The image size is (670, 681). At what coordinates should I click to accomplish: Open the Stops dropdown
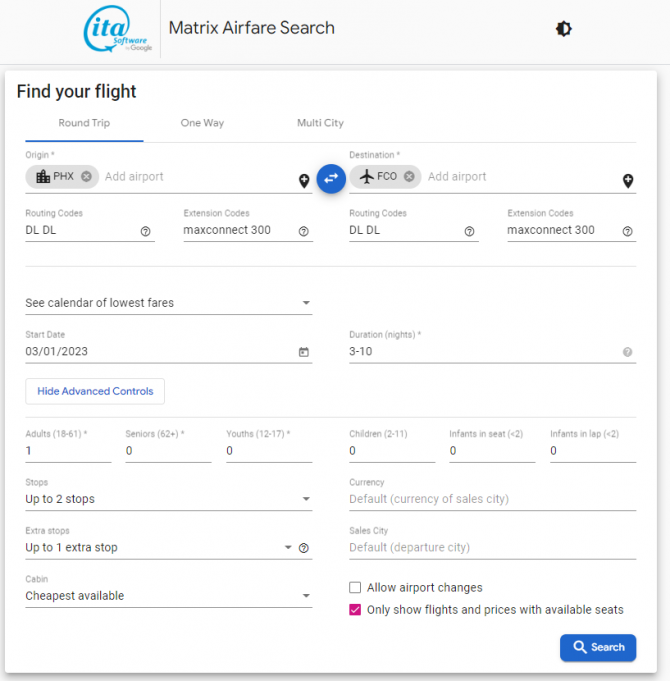168,499
